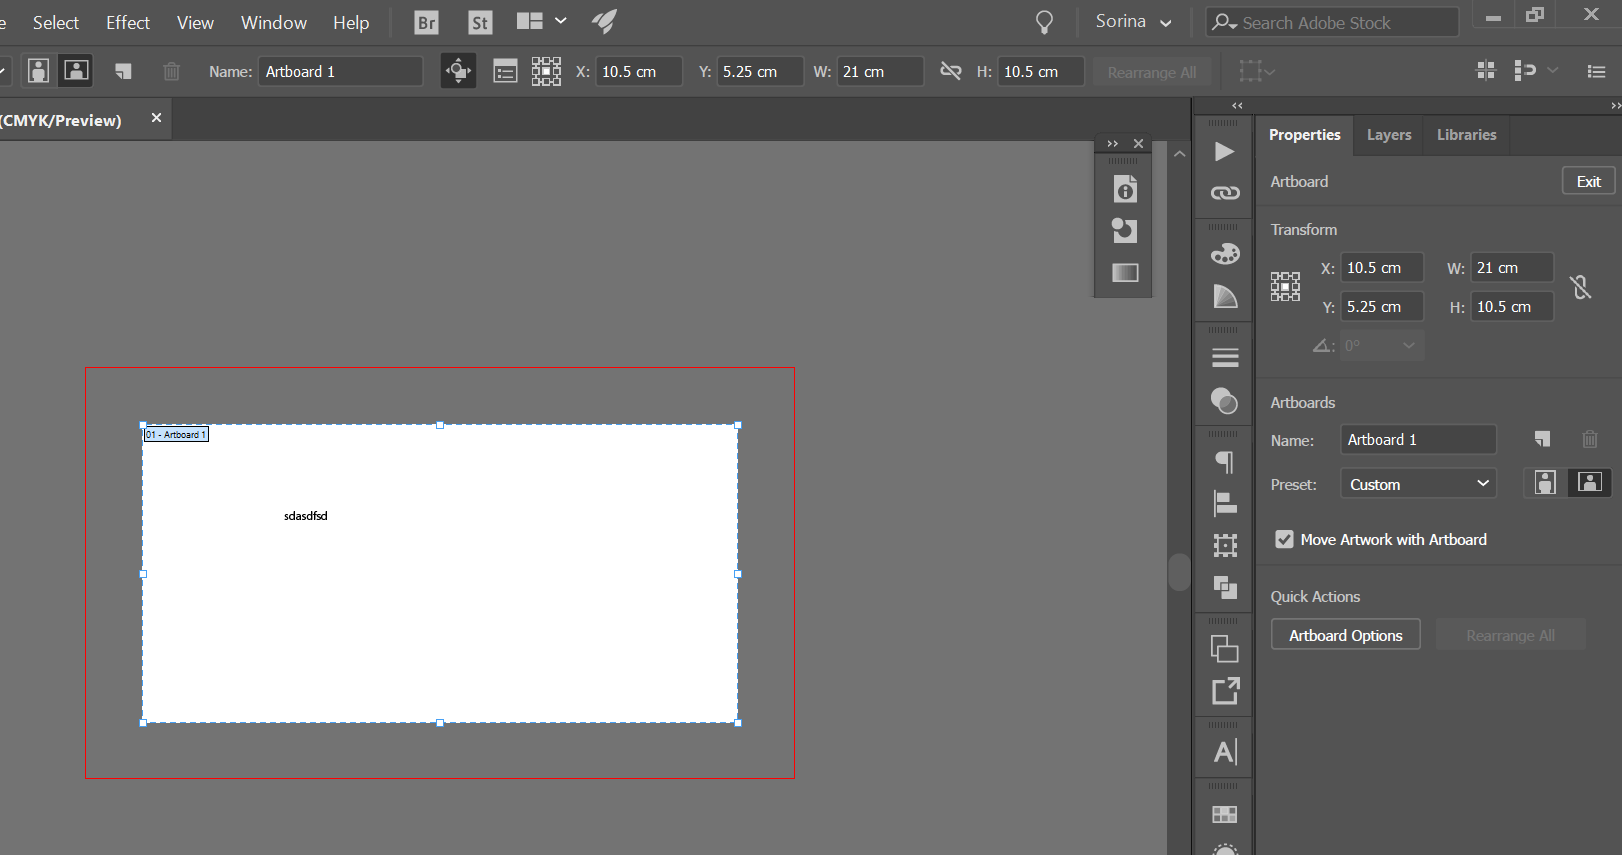The width and height of the screenshot is (1622, 855).
Task: Select the Properties tab
Action: pos(1304,135)
